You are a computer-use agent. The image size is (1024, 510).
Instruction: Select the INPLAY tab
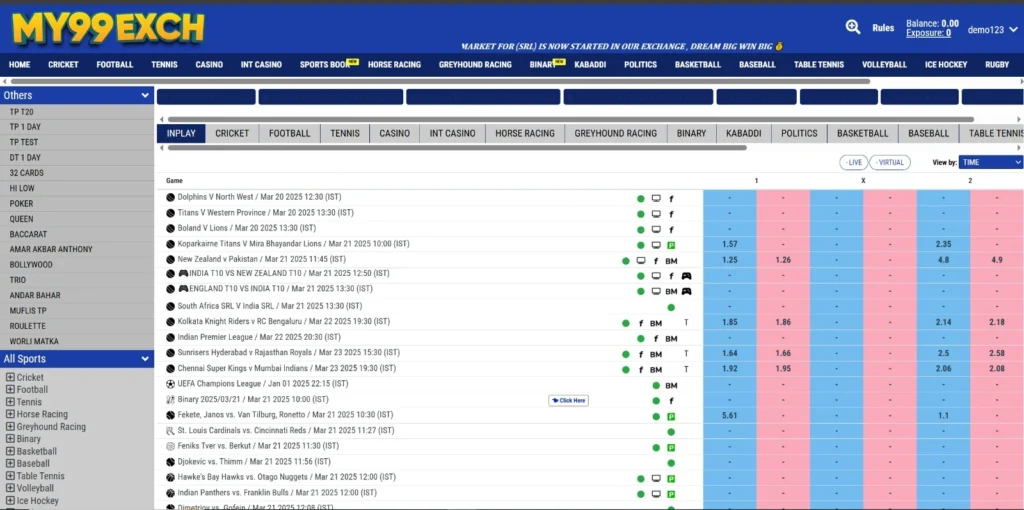pyautogui.click(x=181, y=133)
